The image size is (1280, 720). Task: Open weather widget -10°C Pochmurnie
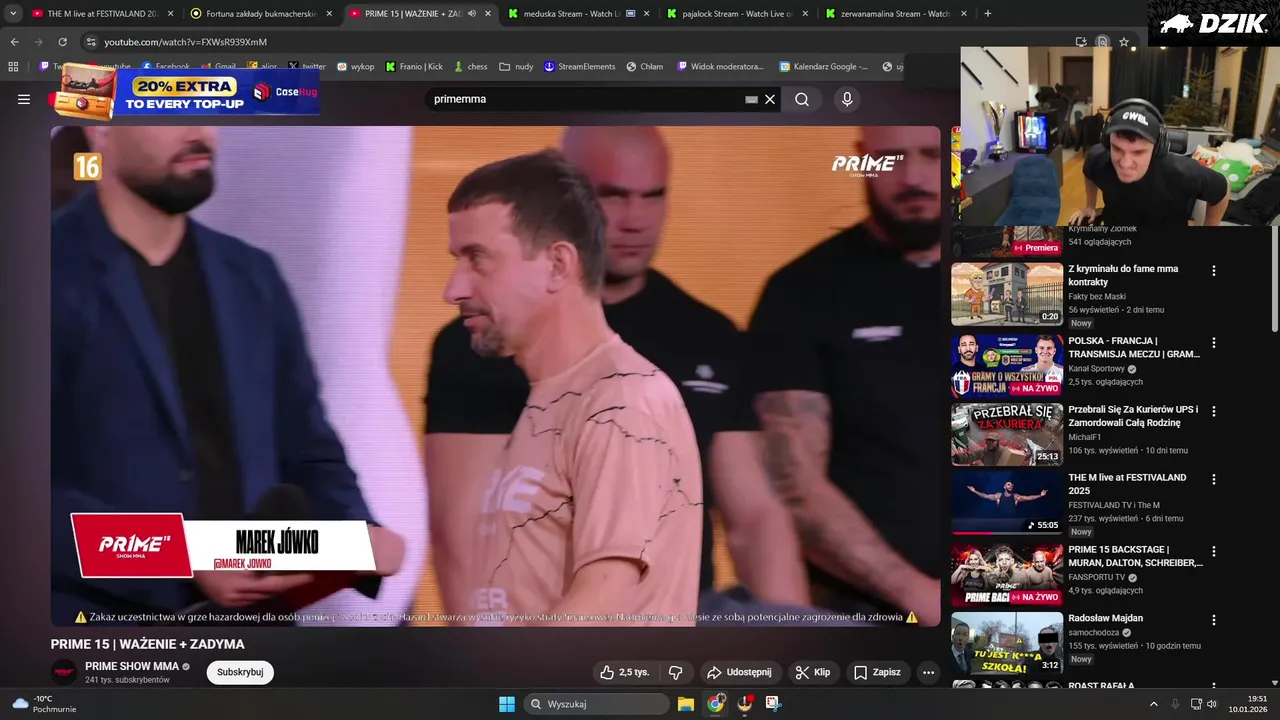[44, 704]
